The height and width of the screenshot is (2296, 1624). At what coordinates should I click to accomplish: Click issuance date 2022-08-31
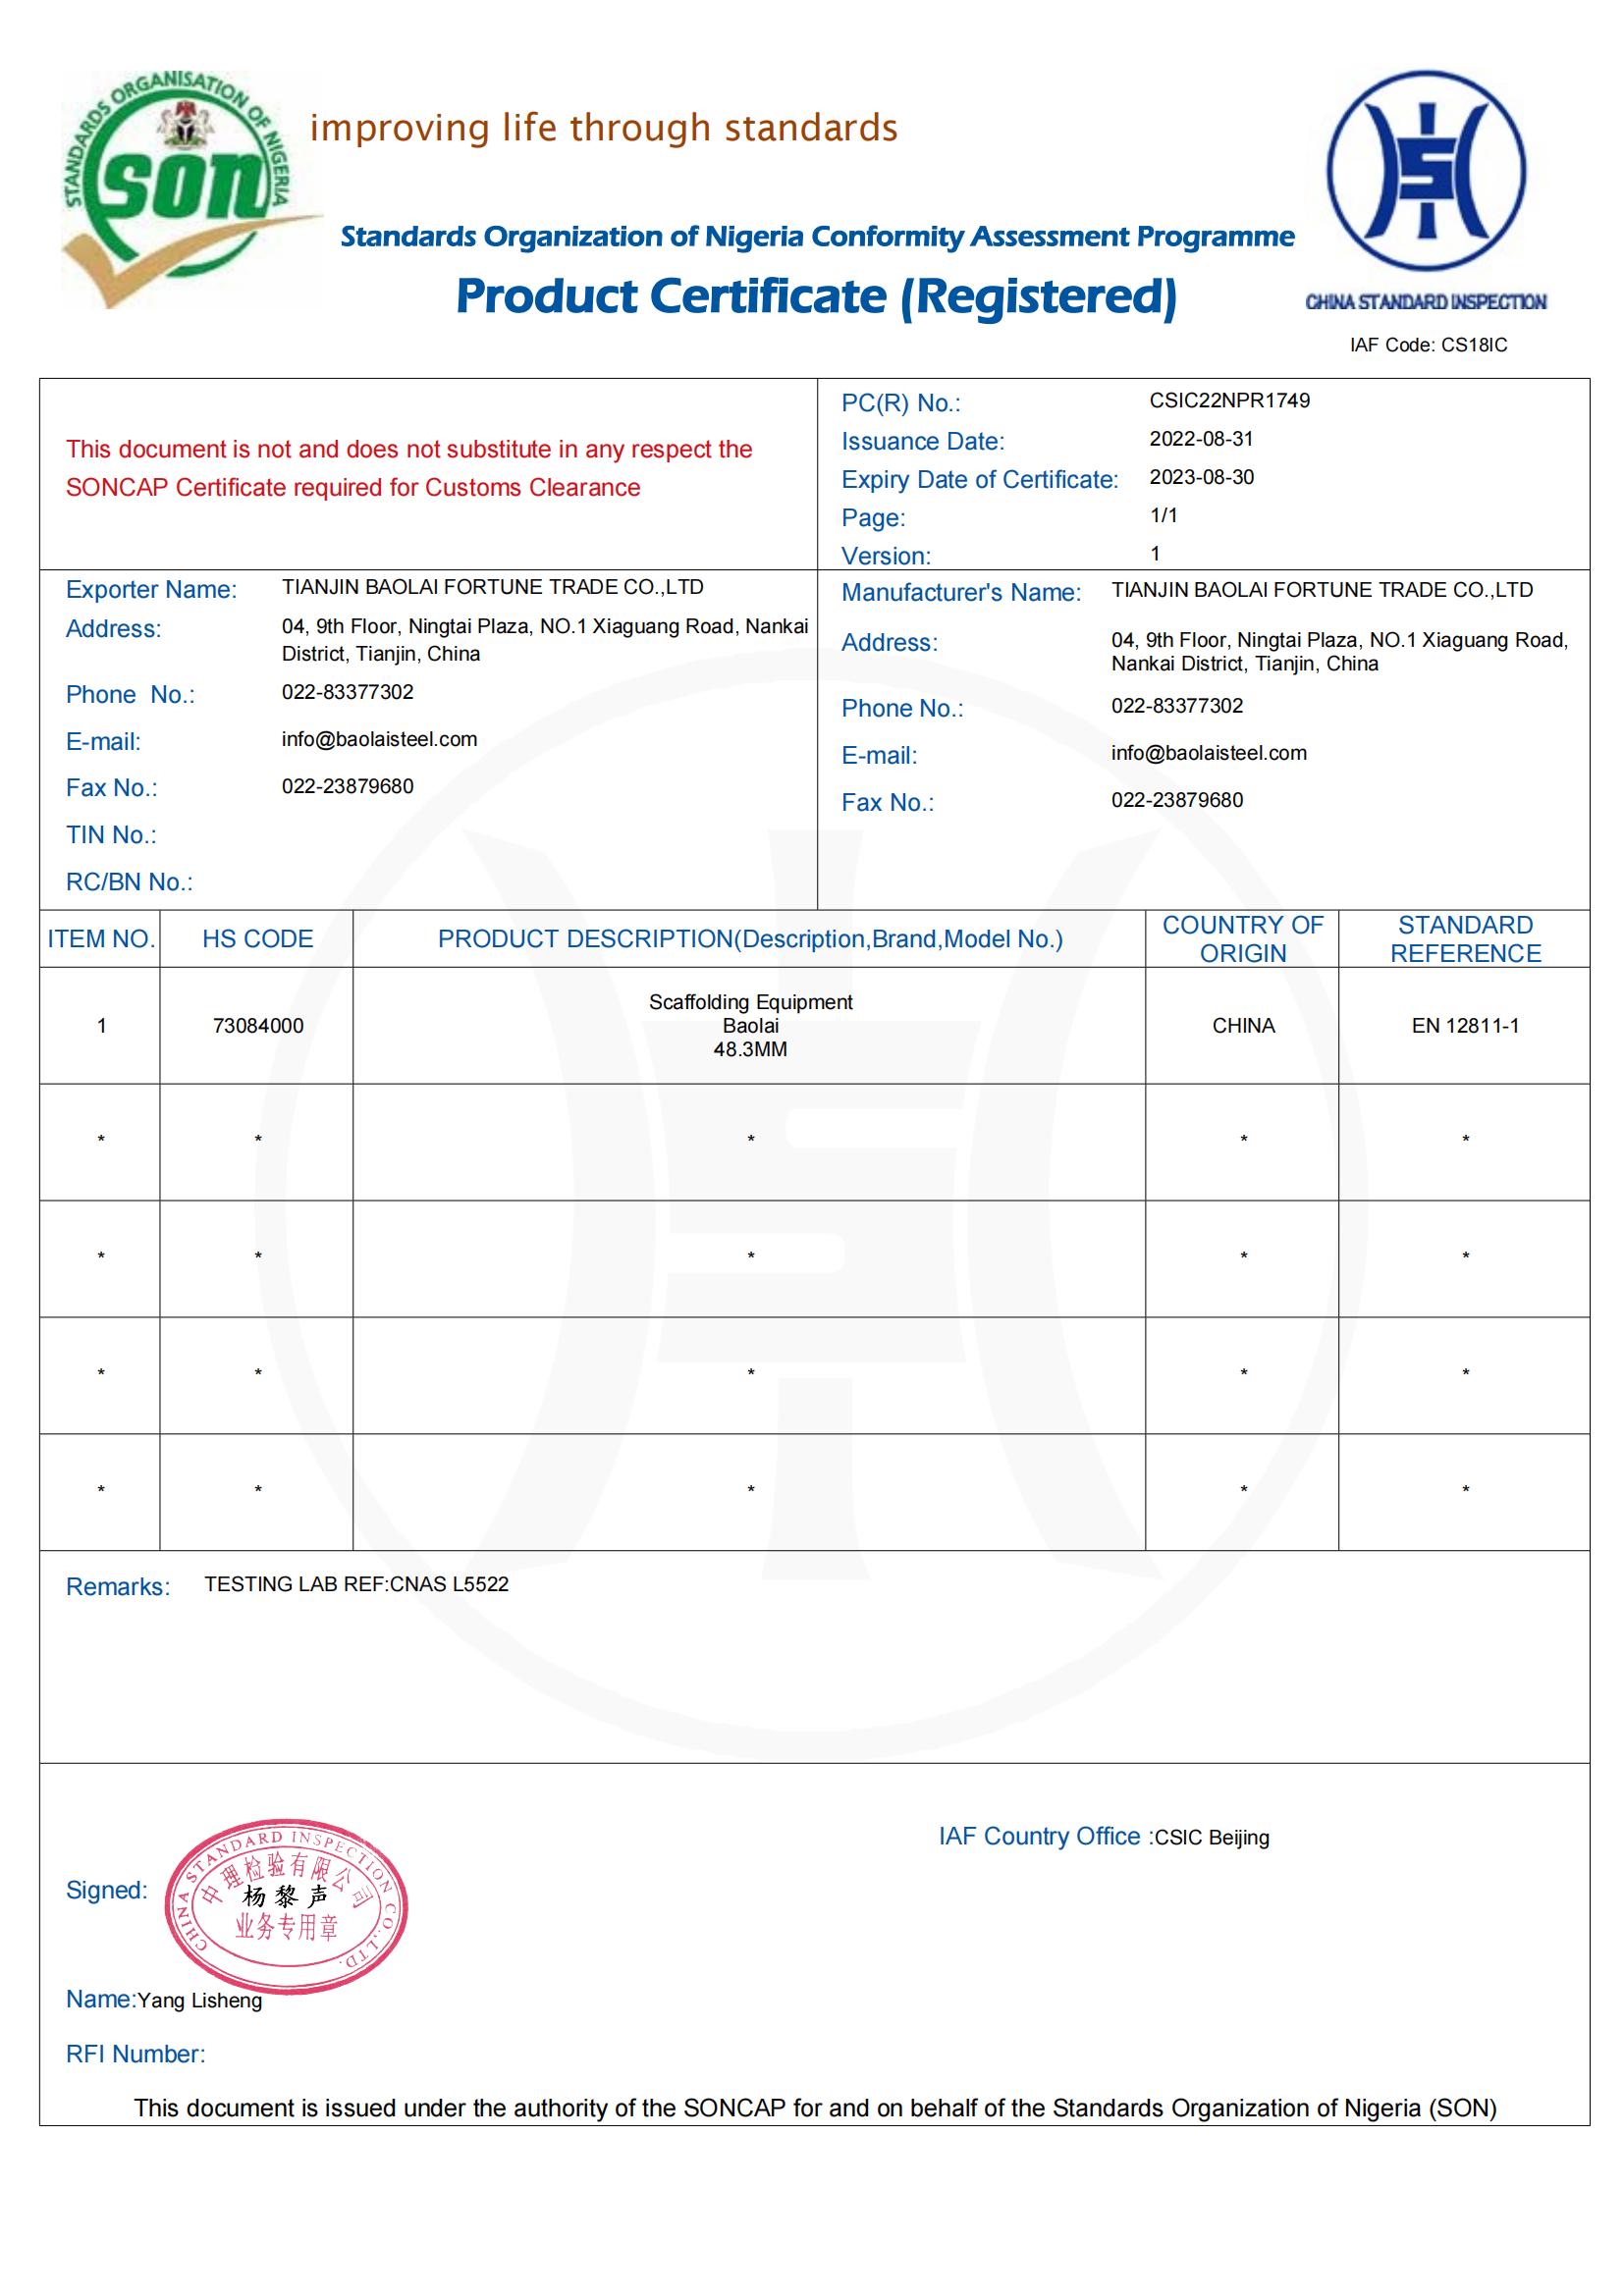[x=1201, y=439]
